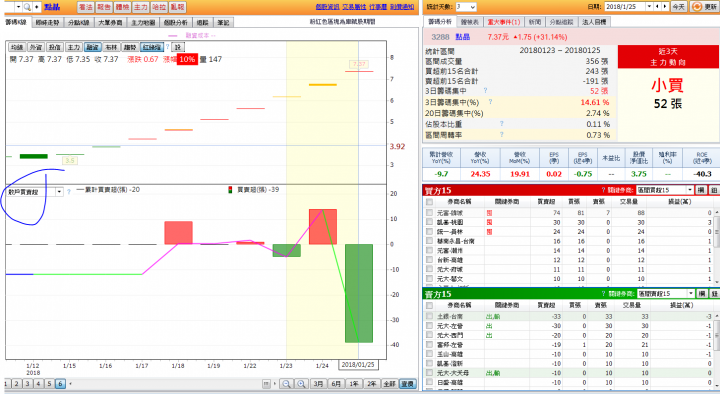Viewport: 720px width, 394px height.
Task: Go to next date with right arrow
Action: pos(664,6)
